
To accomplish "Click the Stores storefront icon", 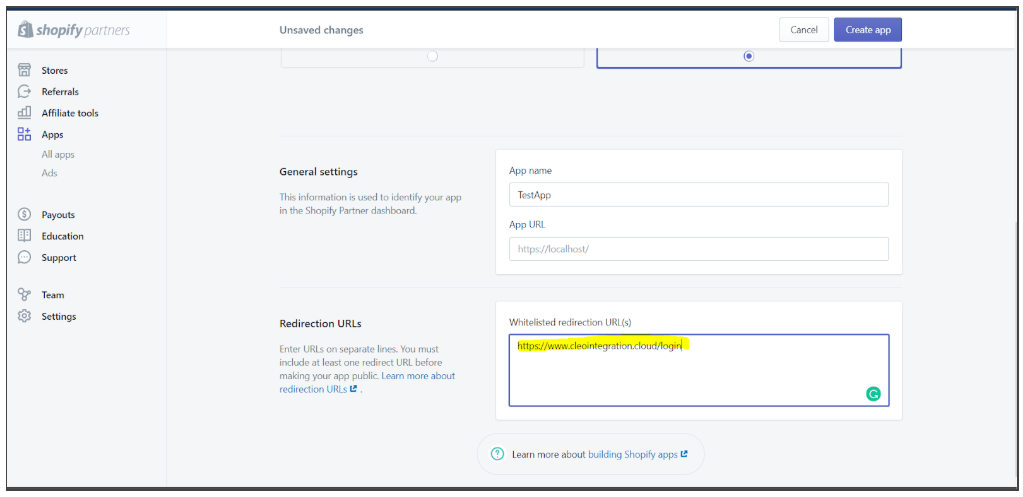I will [x=24, y=70].
